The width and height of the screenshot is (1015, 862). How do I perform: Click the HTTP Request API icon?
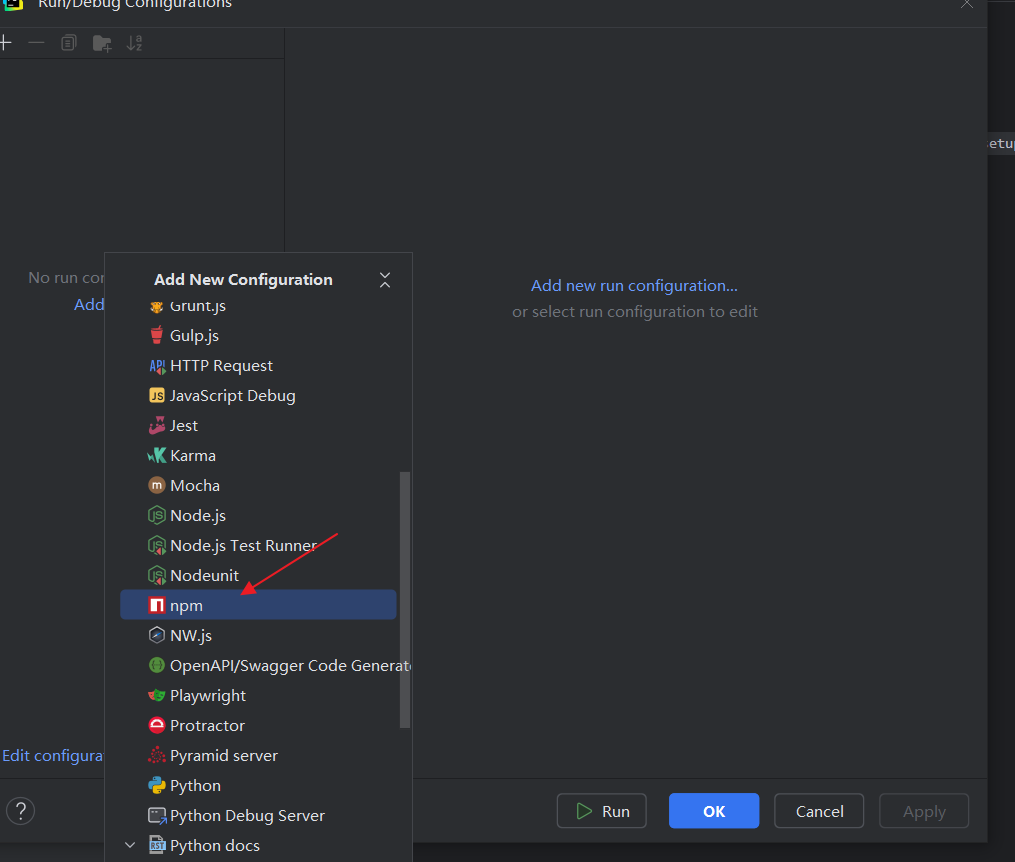[157, 366]
